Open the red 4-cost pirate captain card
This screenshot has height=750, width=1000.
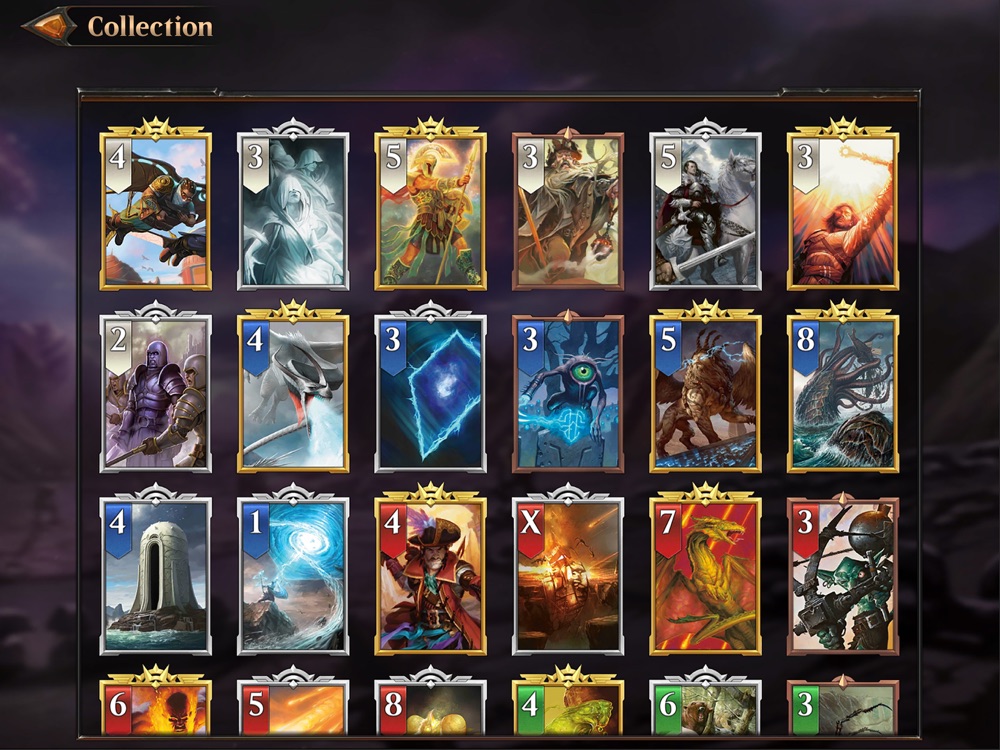[430, 570]
